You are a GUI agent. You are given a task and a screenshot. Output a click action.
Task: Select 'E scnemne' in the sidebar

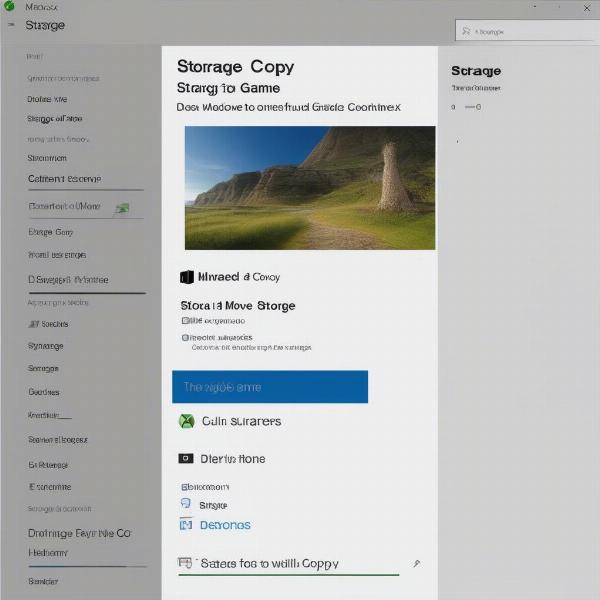50,487
